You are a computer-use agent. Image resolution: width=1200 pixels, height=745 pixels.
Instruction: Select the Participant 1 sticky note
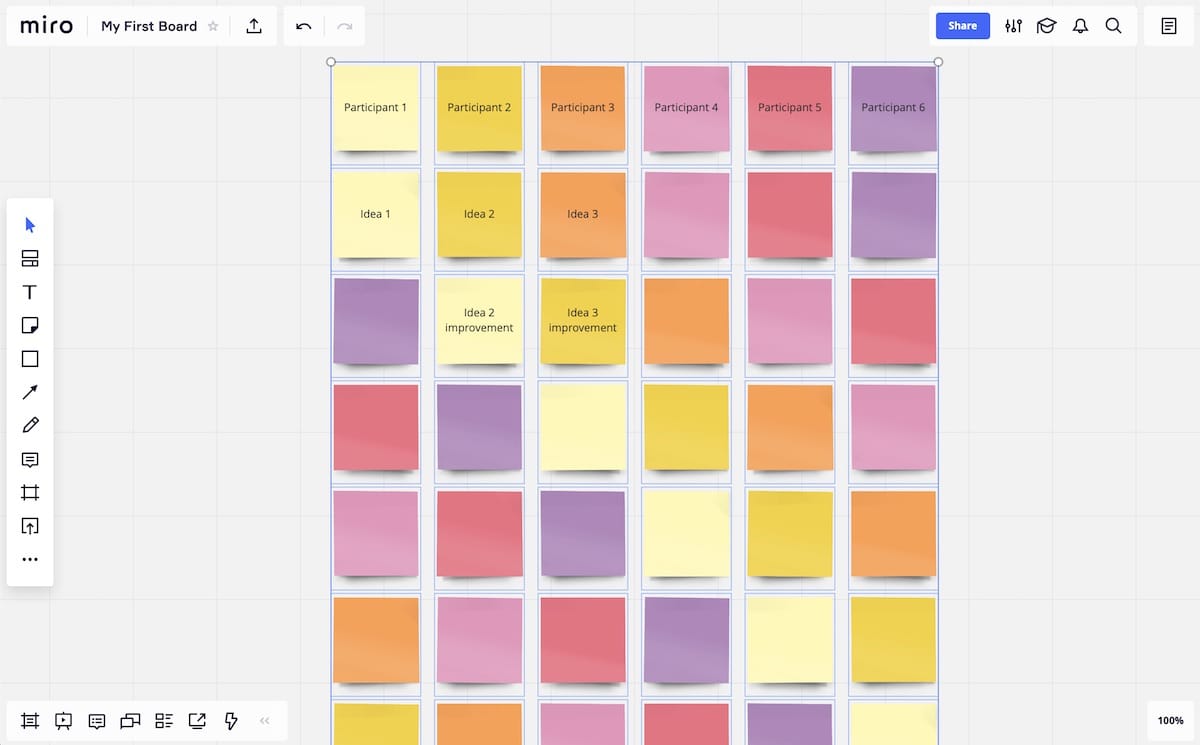coord(375,108)
